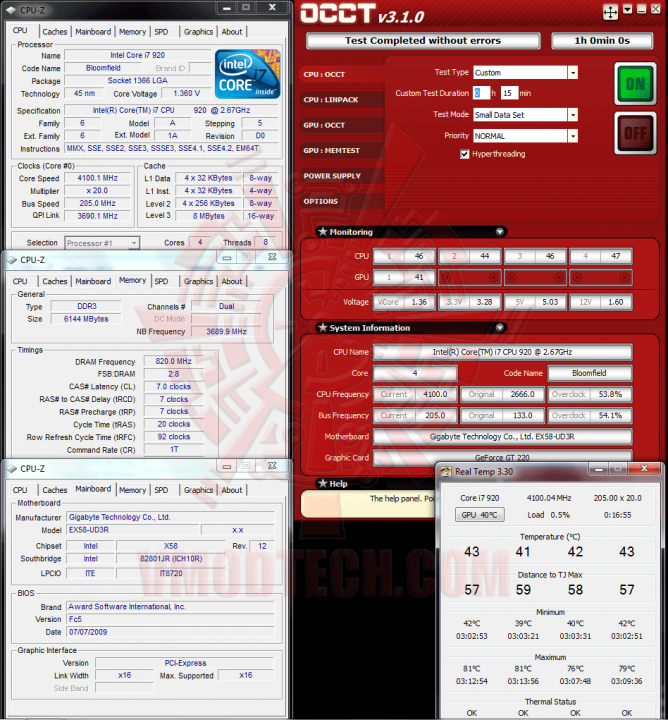Open CPU tab in CPU-Z Memory window
This screenshot has width=668, height=720.
pyautogui.click(x=20, y=281)
